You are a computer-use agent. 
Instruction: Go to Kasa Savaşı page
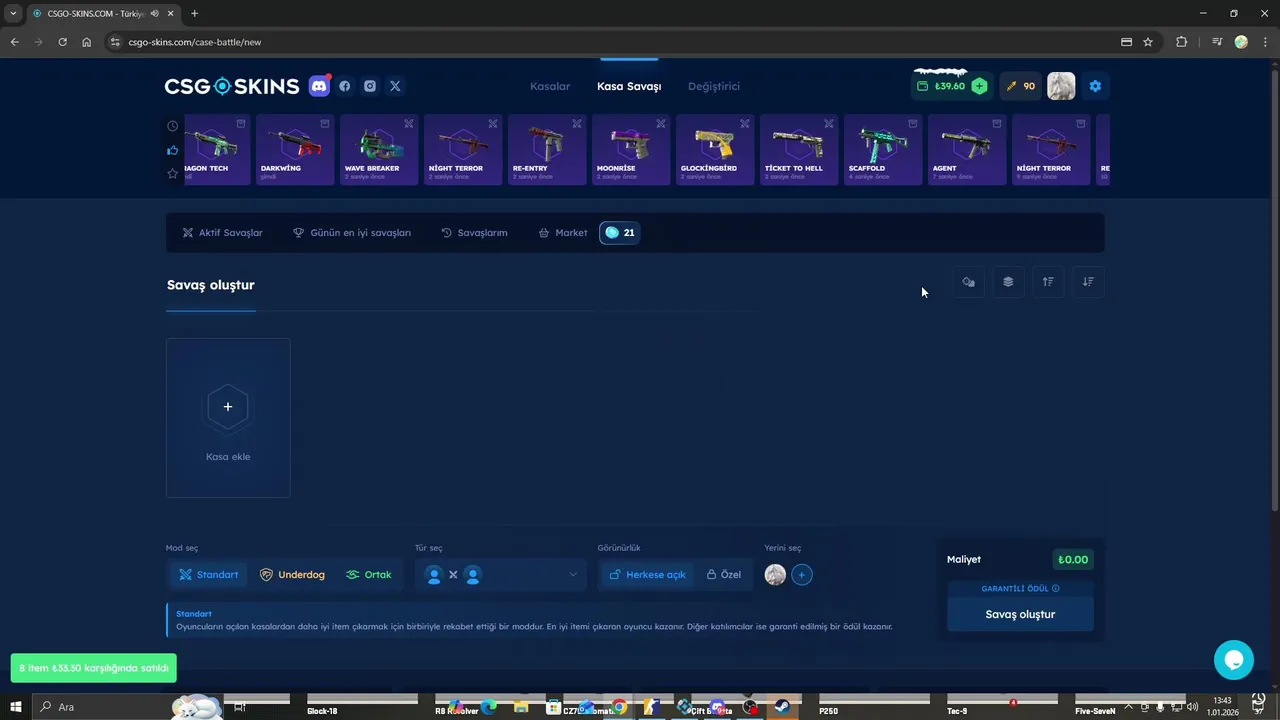tap(629, 86)
